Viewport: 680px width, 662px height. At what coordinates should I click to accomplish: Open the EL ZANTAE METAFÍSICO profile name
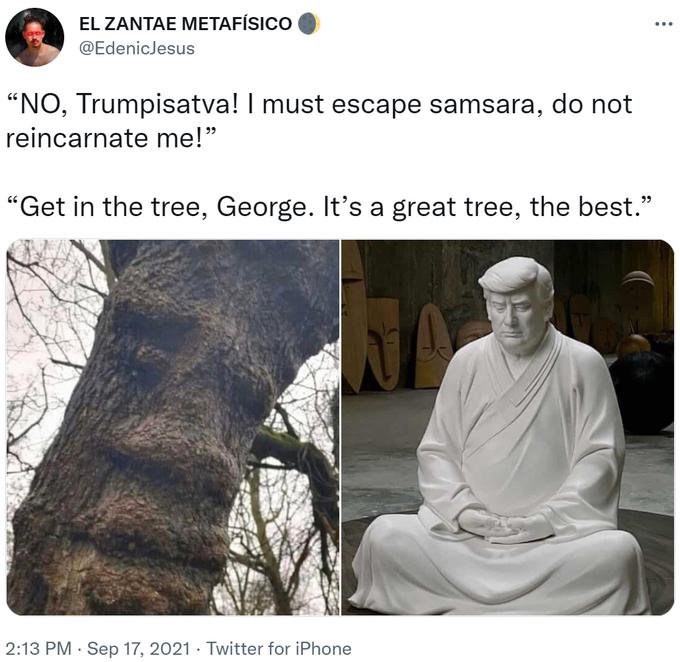(x=185, y=23)
